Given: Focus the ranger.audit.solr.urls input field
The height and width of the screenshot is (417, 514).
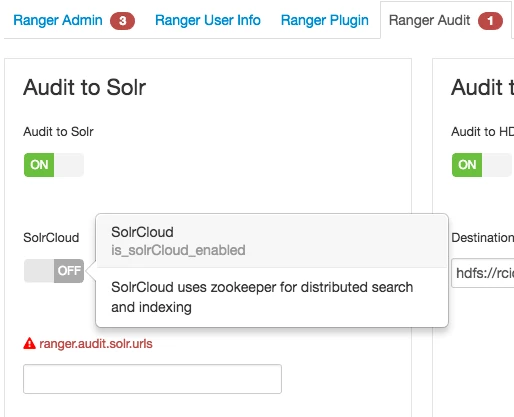Looking at the screenshot, I should (152, 379).
